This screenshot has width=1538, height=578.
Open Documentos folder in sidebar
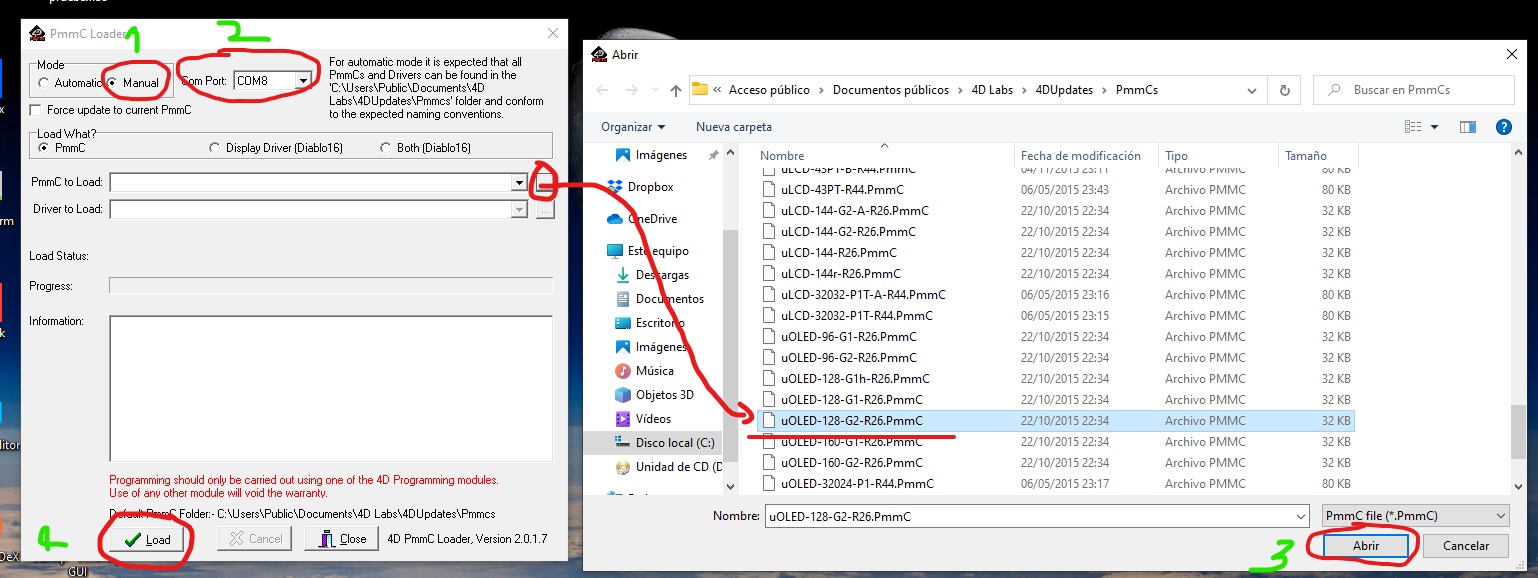(x=669, y=299)
